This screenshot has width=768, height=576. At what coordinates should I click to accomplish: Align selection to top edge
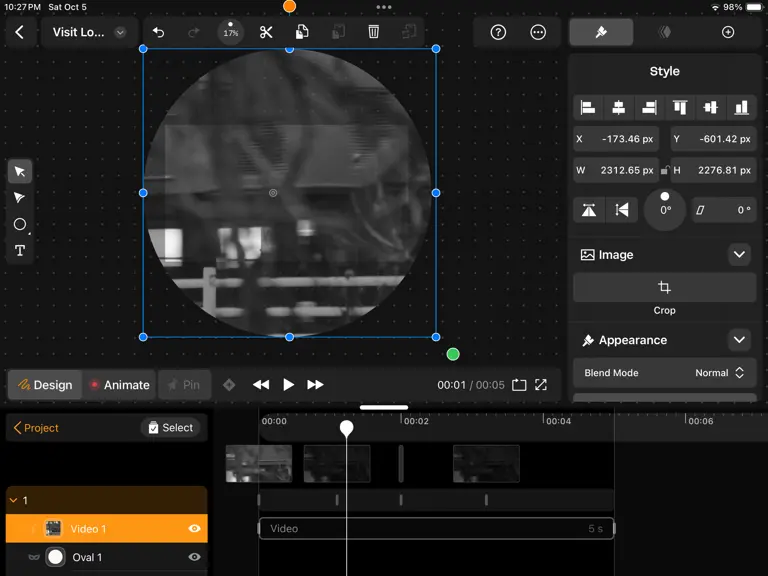[680, 107]
